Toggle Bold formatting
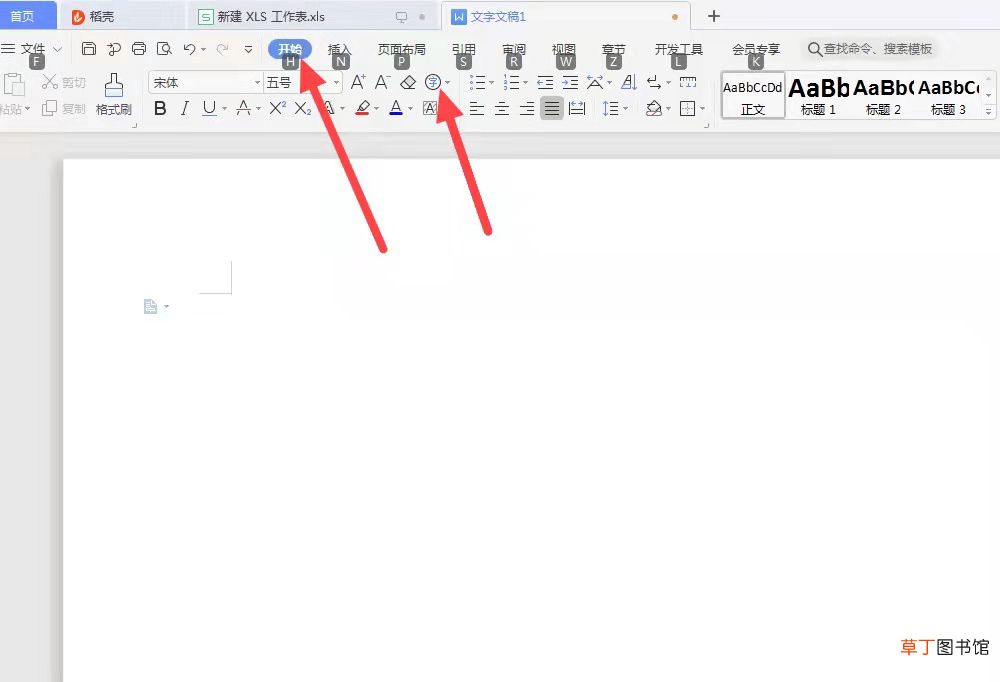 point(160,108)
